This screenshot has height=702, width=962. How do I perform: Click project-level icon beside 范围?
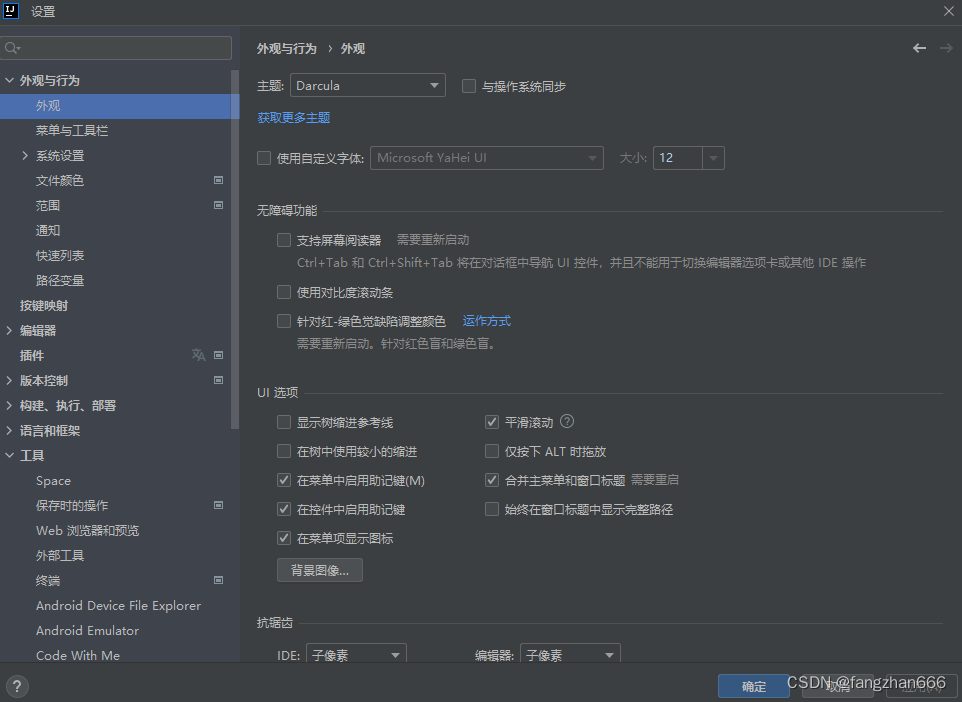(x=218, y=205)
